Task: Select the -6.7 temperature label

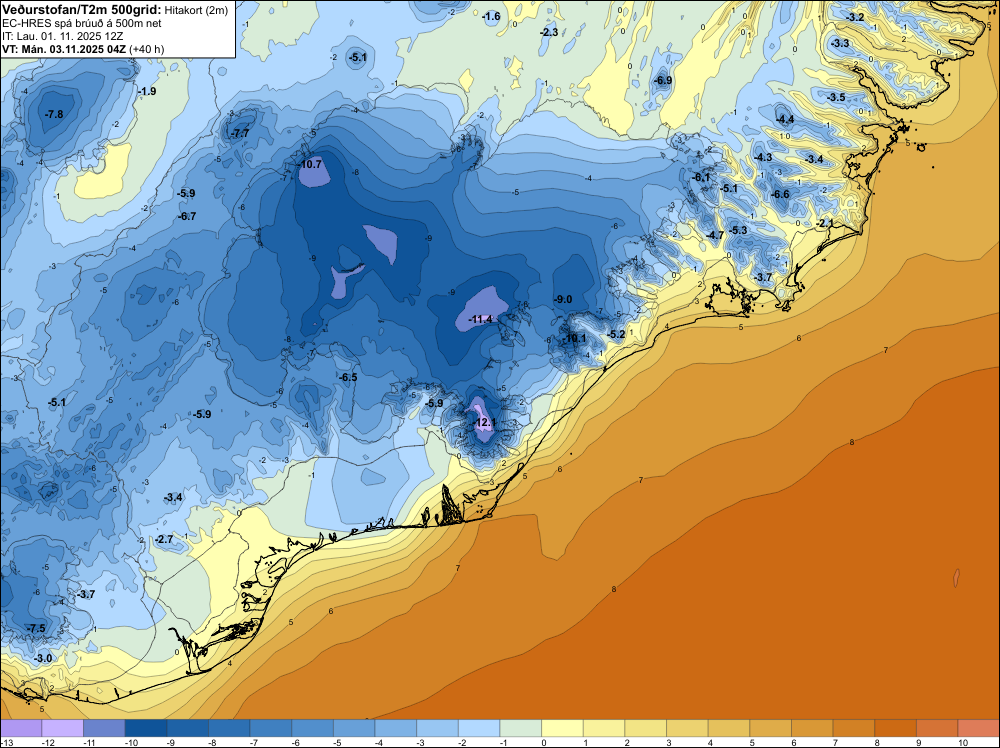Action: point(187,216)
